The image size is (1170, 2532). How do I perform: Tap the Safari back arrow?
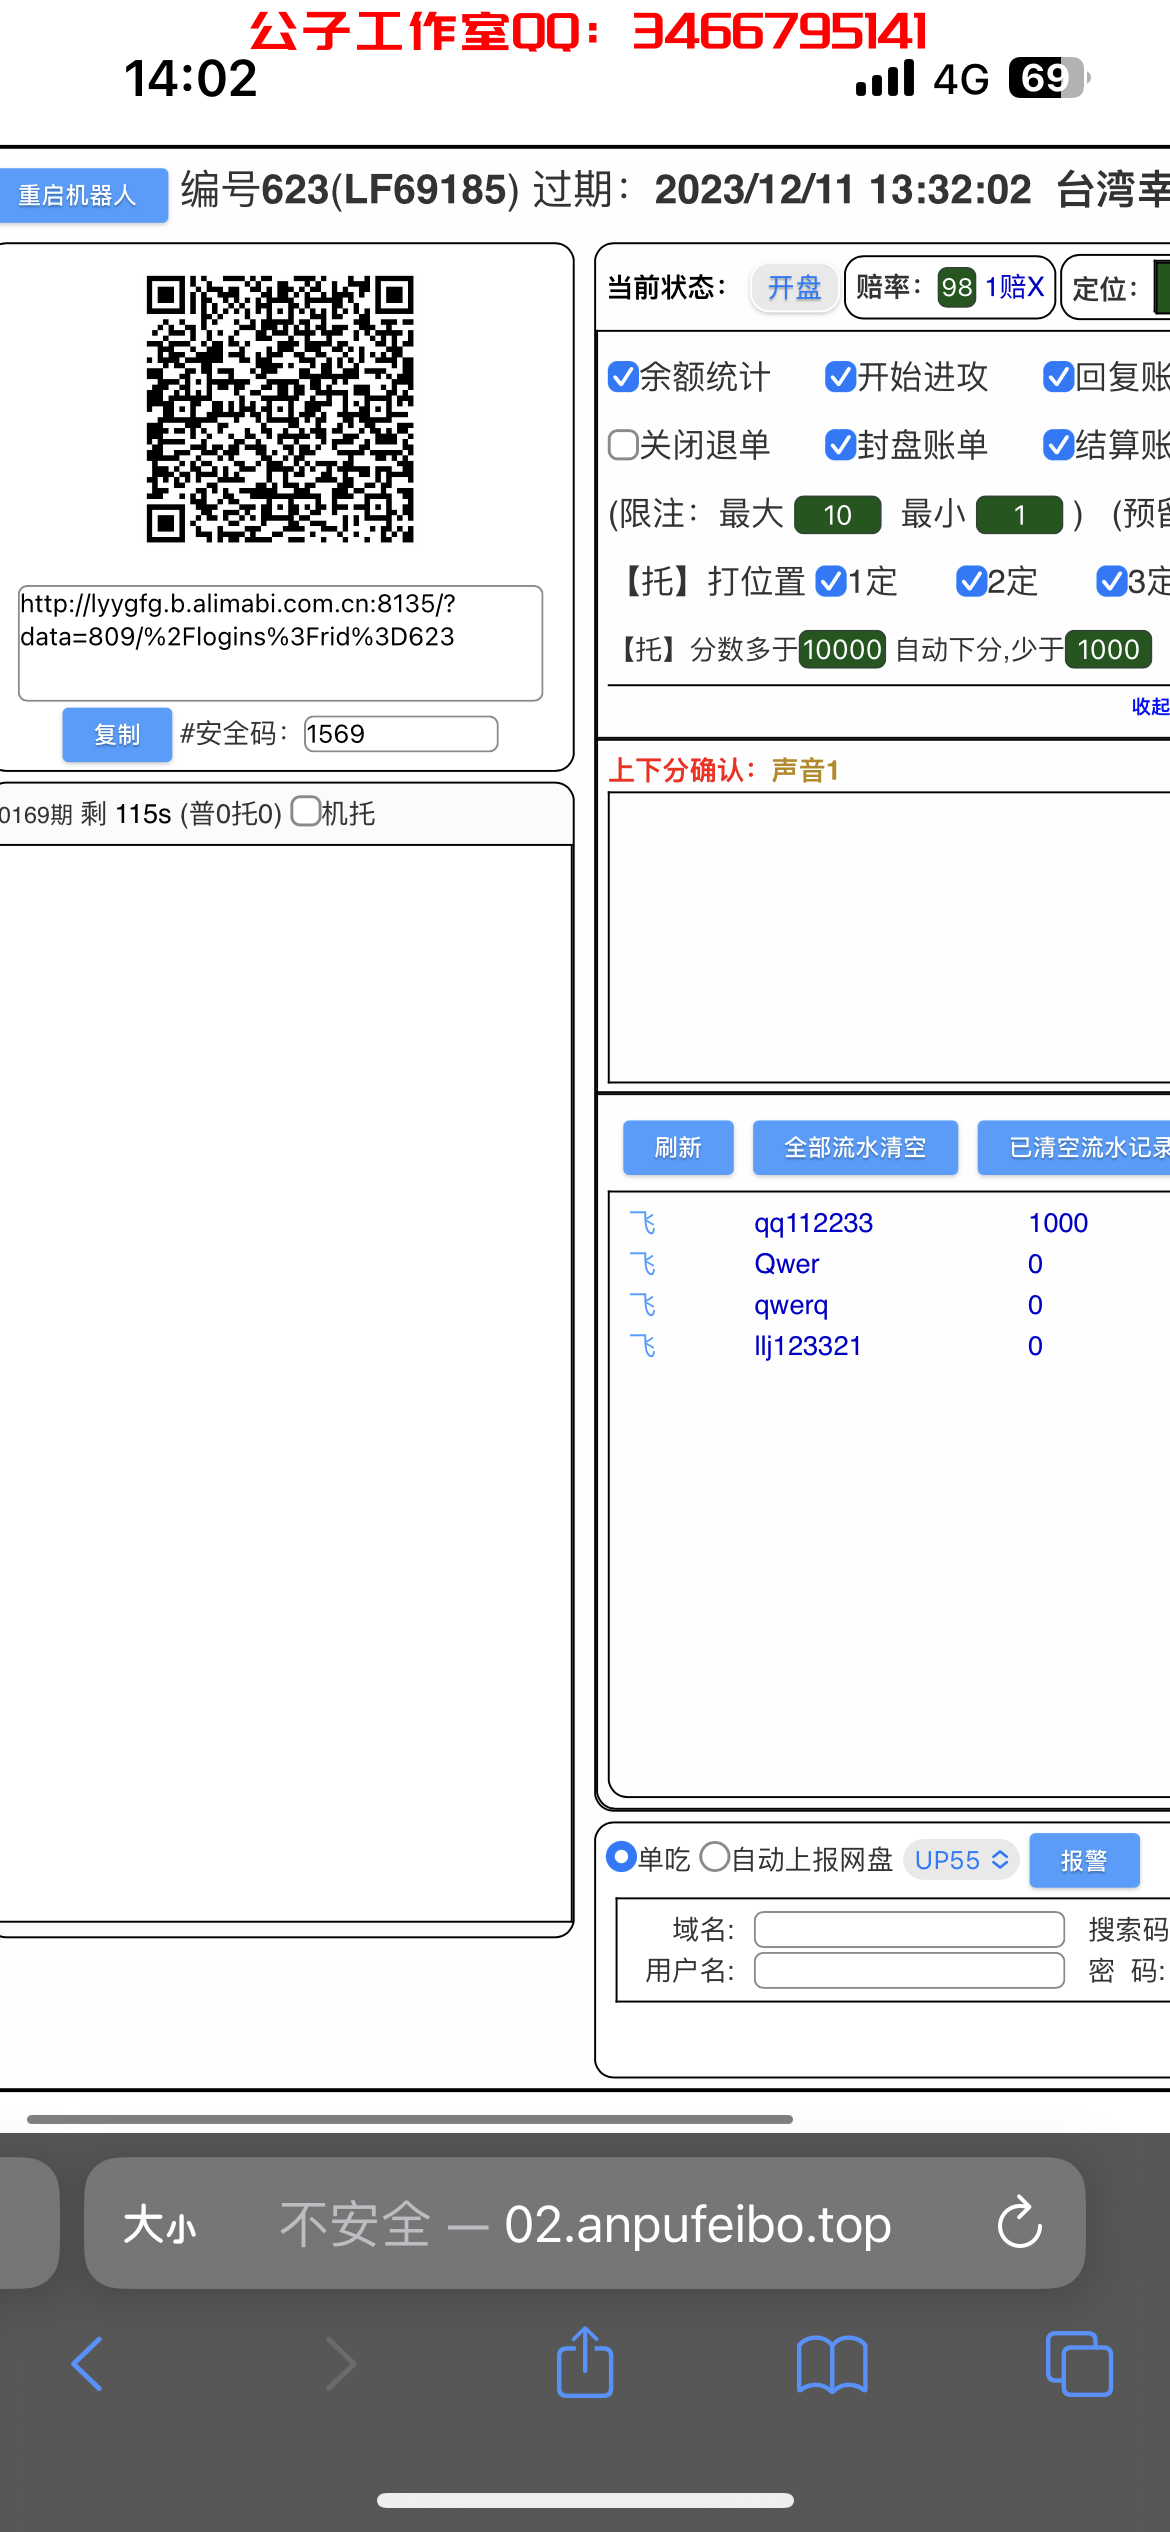87,2364
